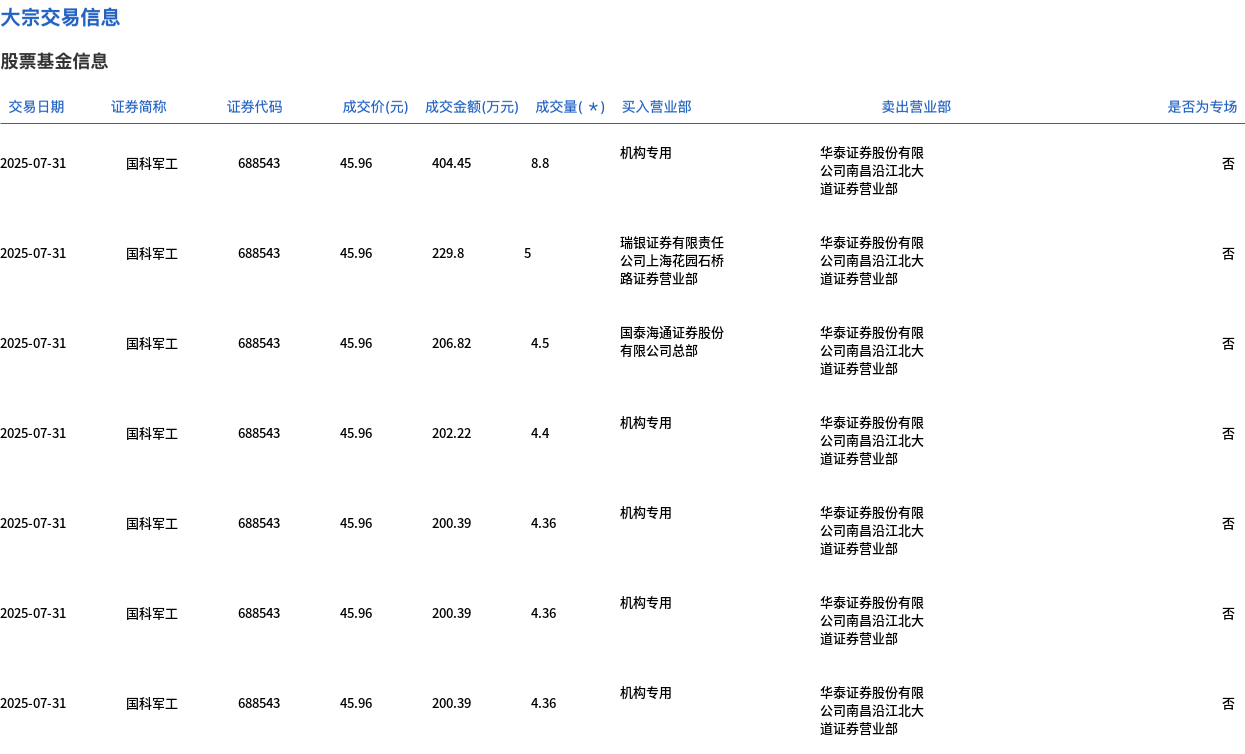Click the 国泰海通证券 buyer cell
The height and width of the screenshot is (754, 1245).
click(672, 342)
